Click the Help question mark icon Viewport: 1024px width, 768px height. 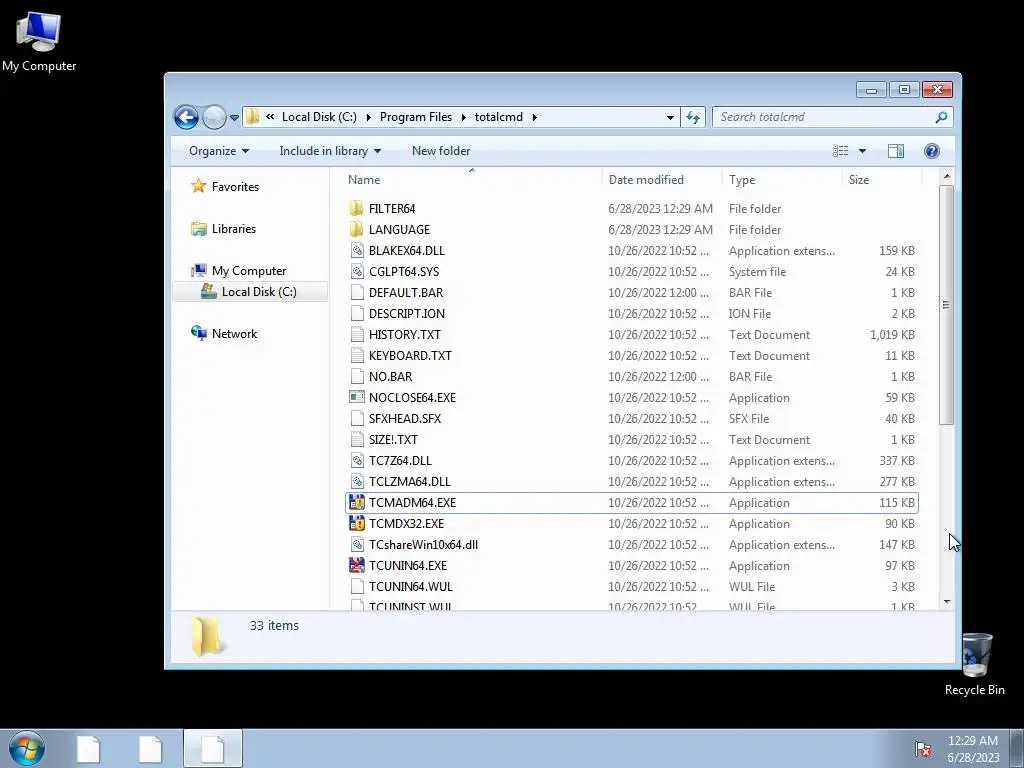coord(932,151)
